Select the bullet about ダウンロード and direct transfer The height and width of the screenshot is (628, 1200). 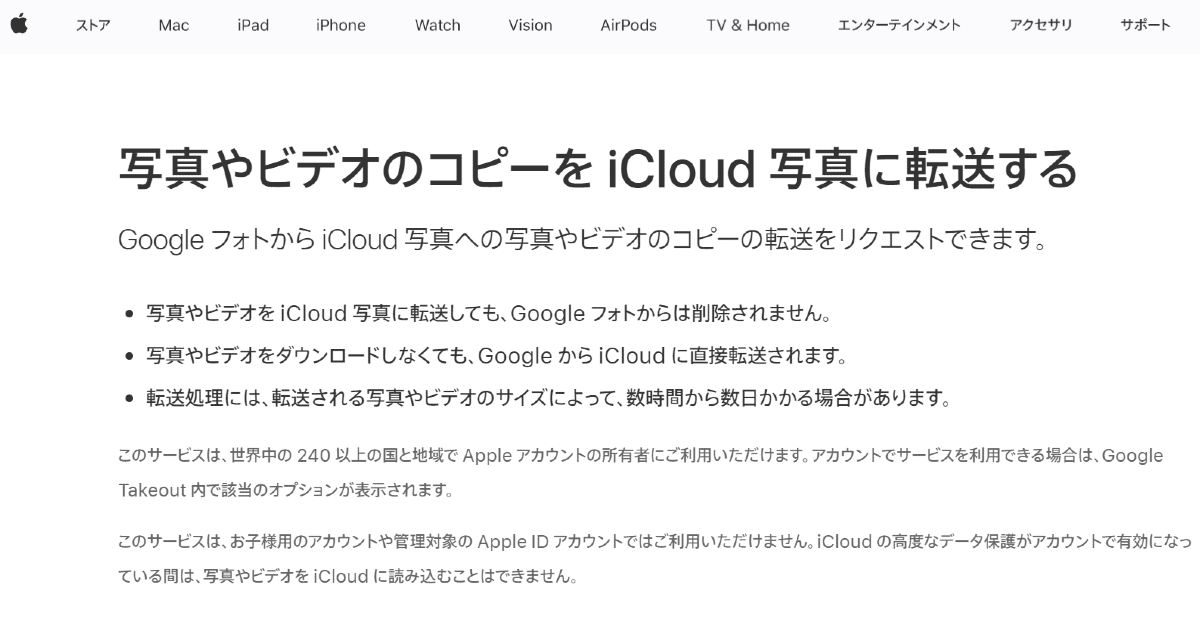(x=496, y=356)
